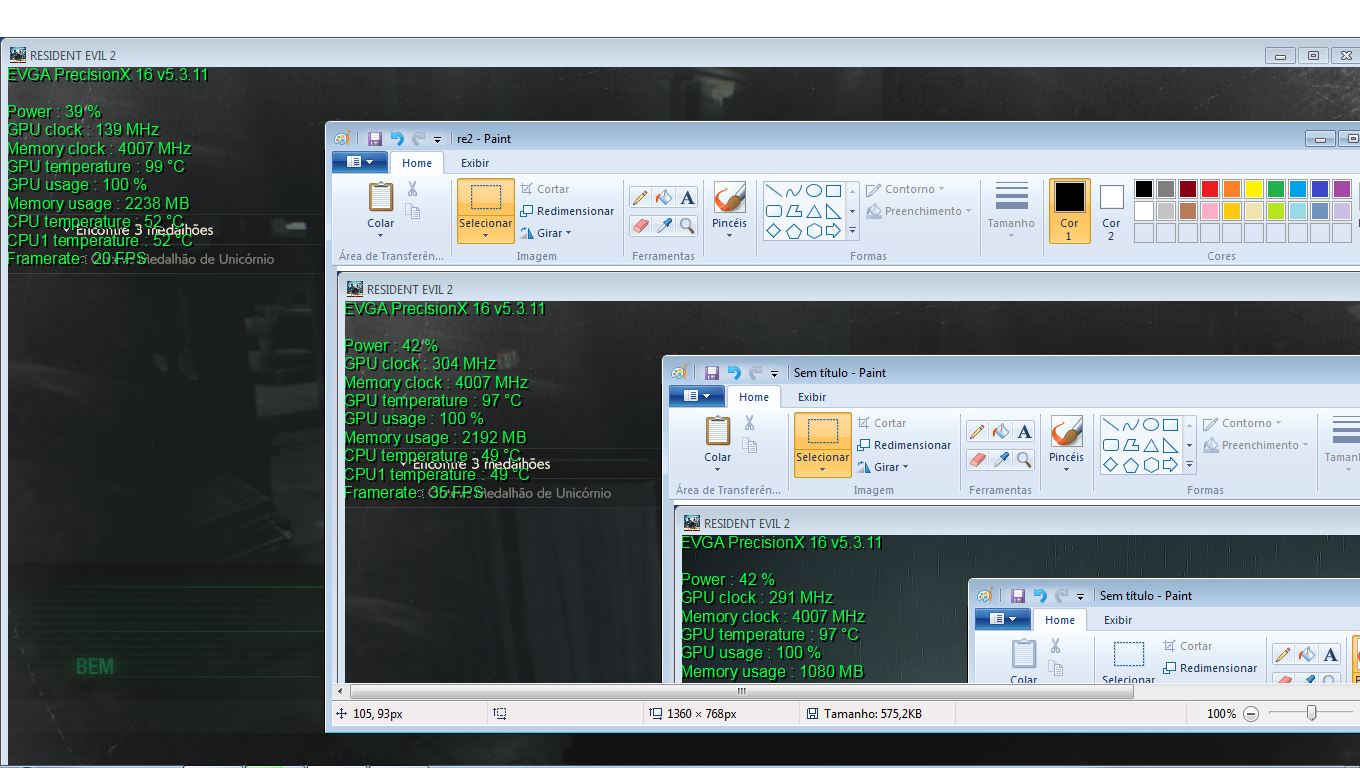1360x768 pixels.
Task: Pick Rectangle shape in re2 - Paint Formas gallery
Action: [x=833, y=190]
